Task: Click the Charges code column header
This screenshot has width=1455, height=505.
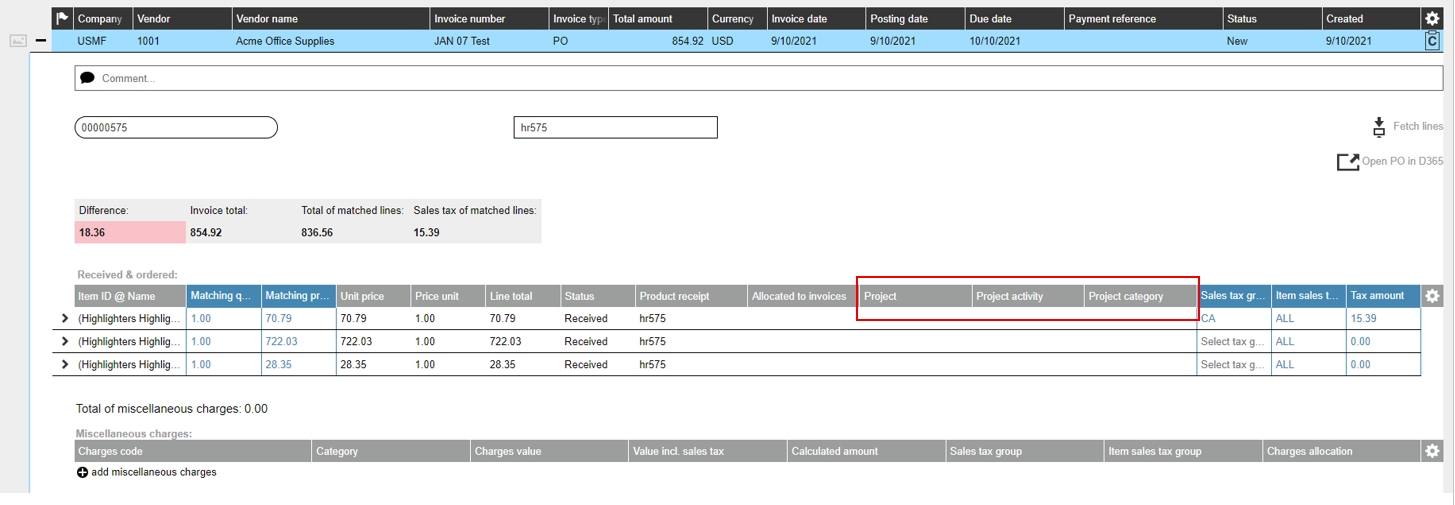Action: [192, 451]
